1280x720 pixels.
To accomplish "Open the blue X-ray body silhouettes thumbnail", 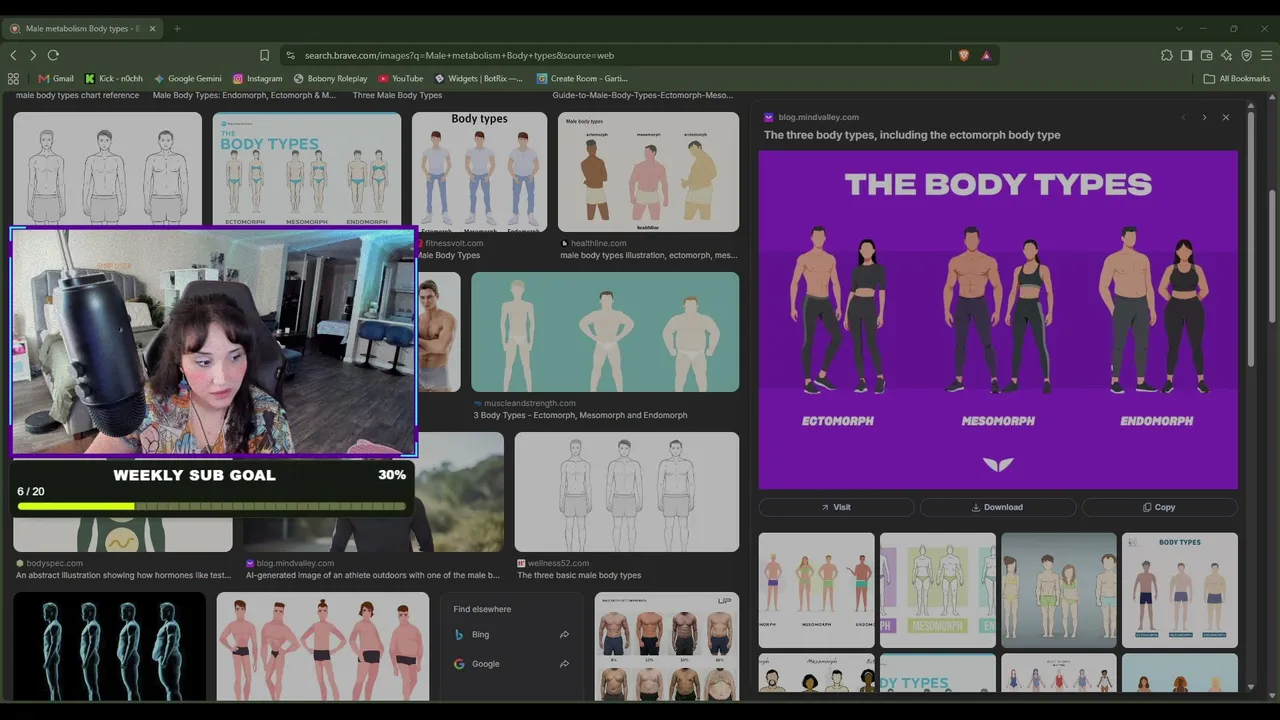I will tap(110, 646).
